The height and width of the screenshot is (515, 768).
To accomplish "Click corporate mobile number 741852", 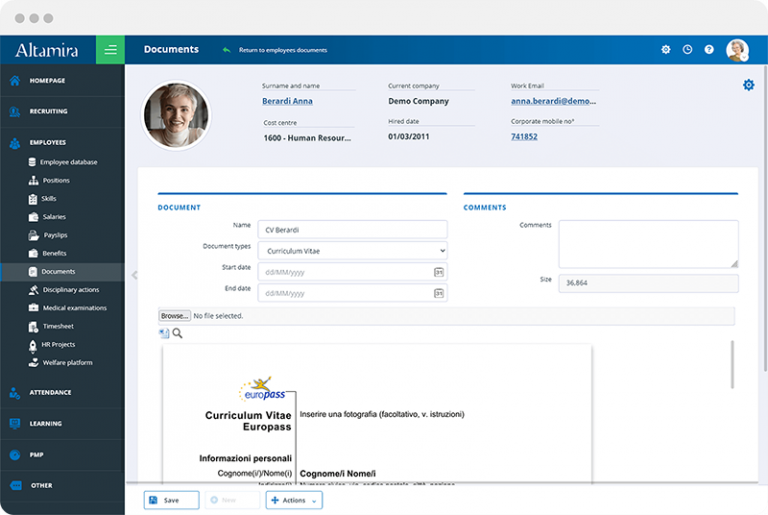I will 524,137.
